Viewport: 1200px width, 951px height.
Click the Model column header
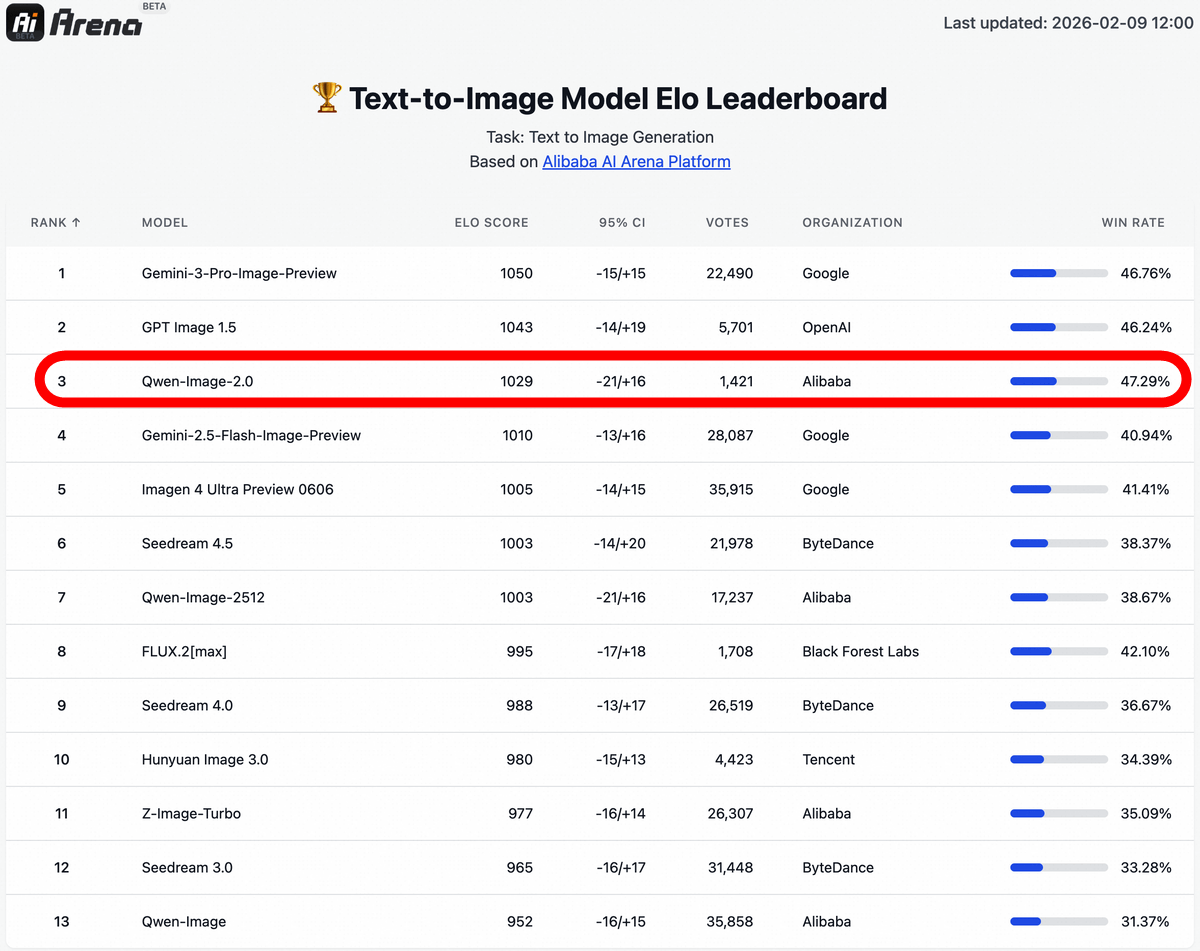[x=165, y=222]
